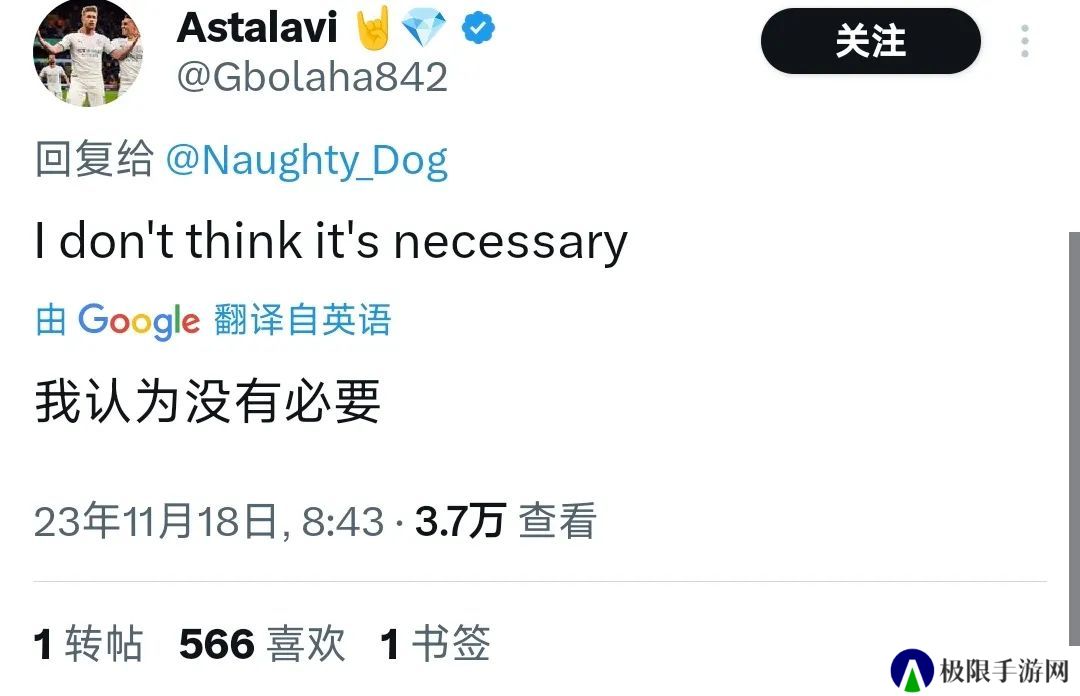Open the 566 喜欢 likes list
The height and width of the screenshot is (696, 1080).
[x=262, y=644]
